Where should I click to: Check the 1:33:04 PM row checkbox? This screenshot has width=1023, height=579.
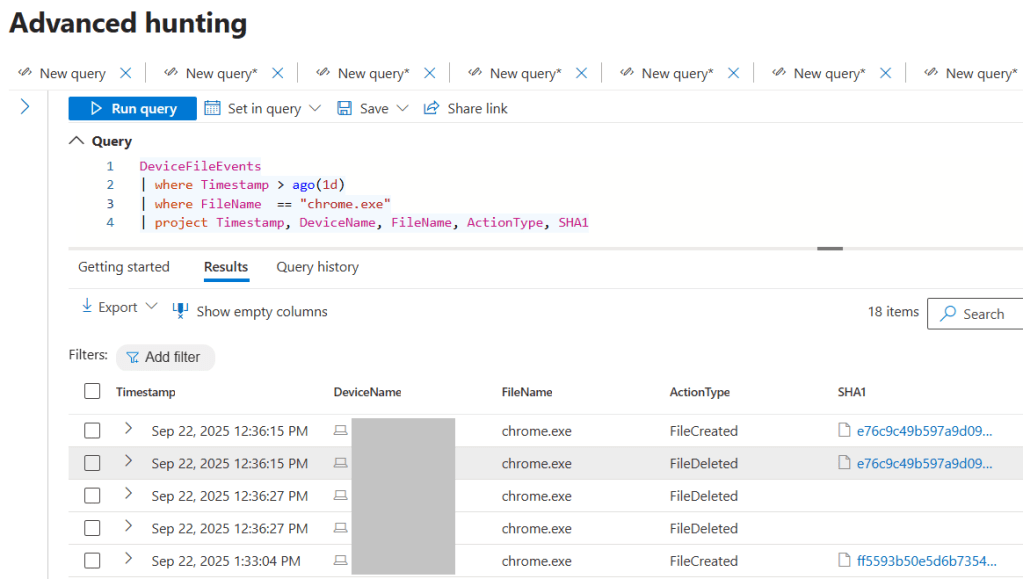(92, 561)
